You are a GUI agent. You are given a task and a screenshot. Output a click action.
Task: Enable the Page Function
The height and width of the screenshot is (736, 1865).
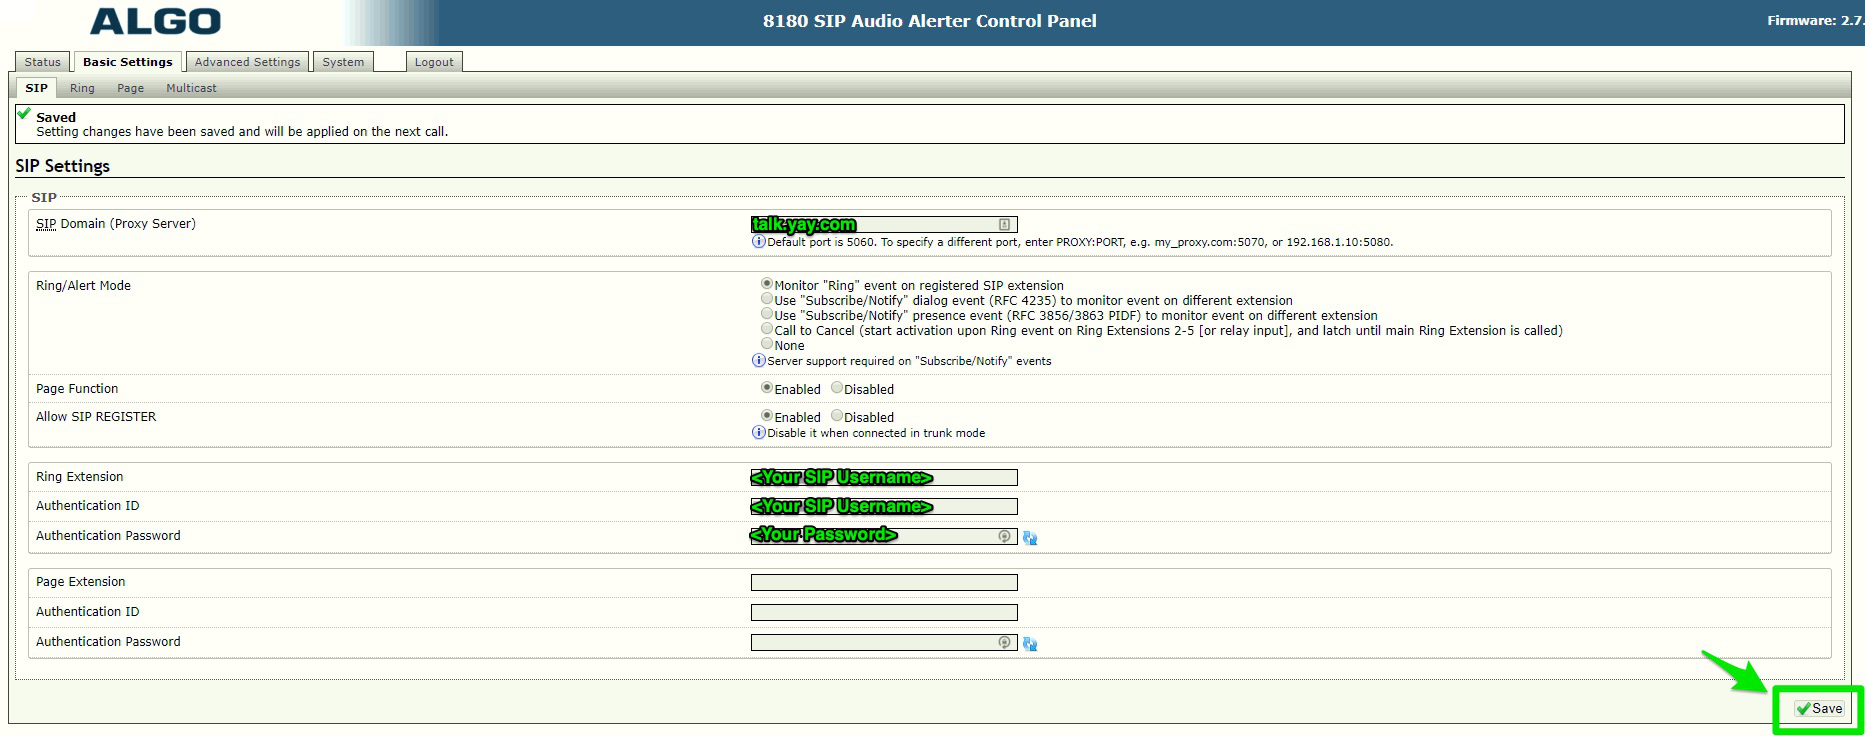767,388
